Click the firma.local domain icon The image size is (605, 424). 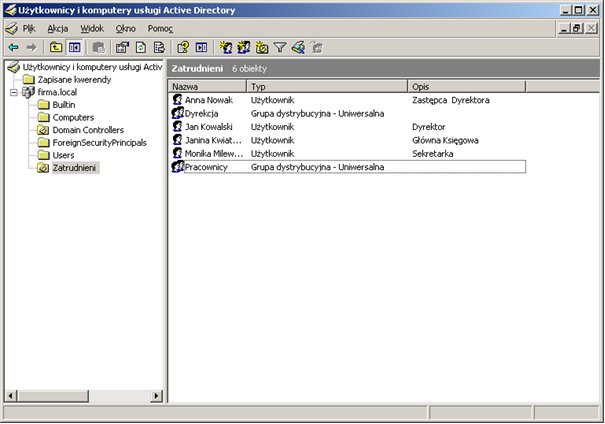click(28, 92)
